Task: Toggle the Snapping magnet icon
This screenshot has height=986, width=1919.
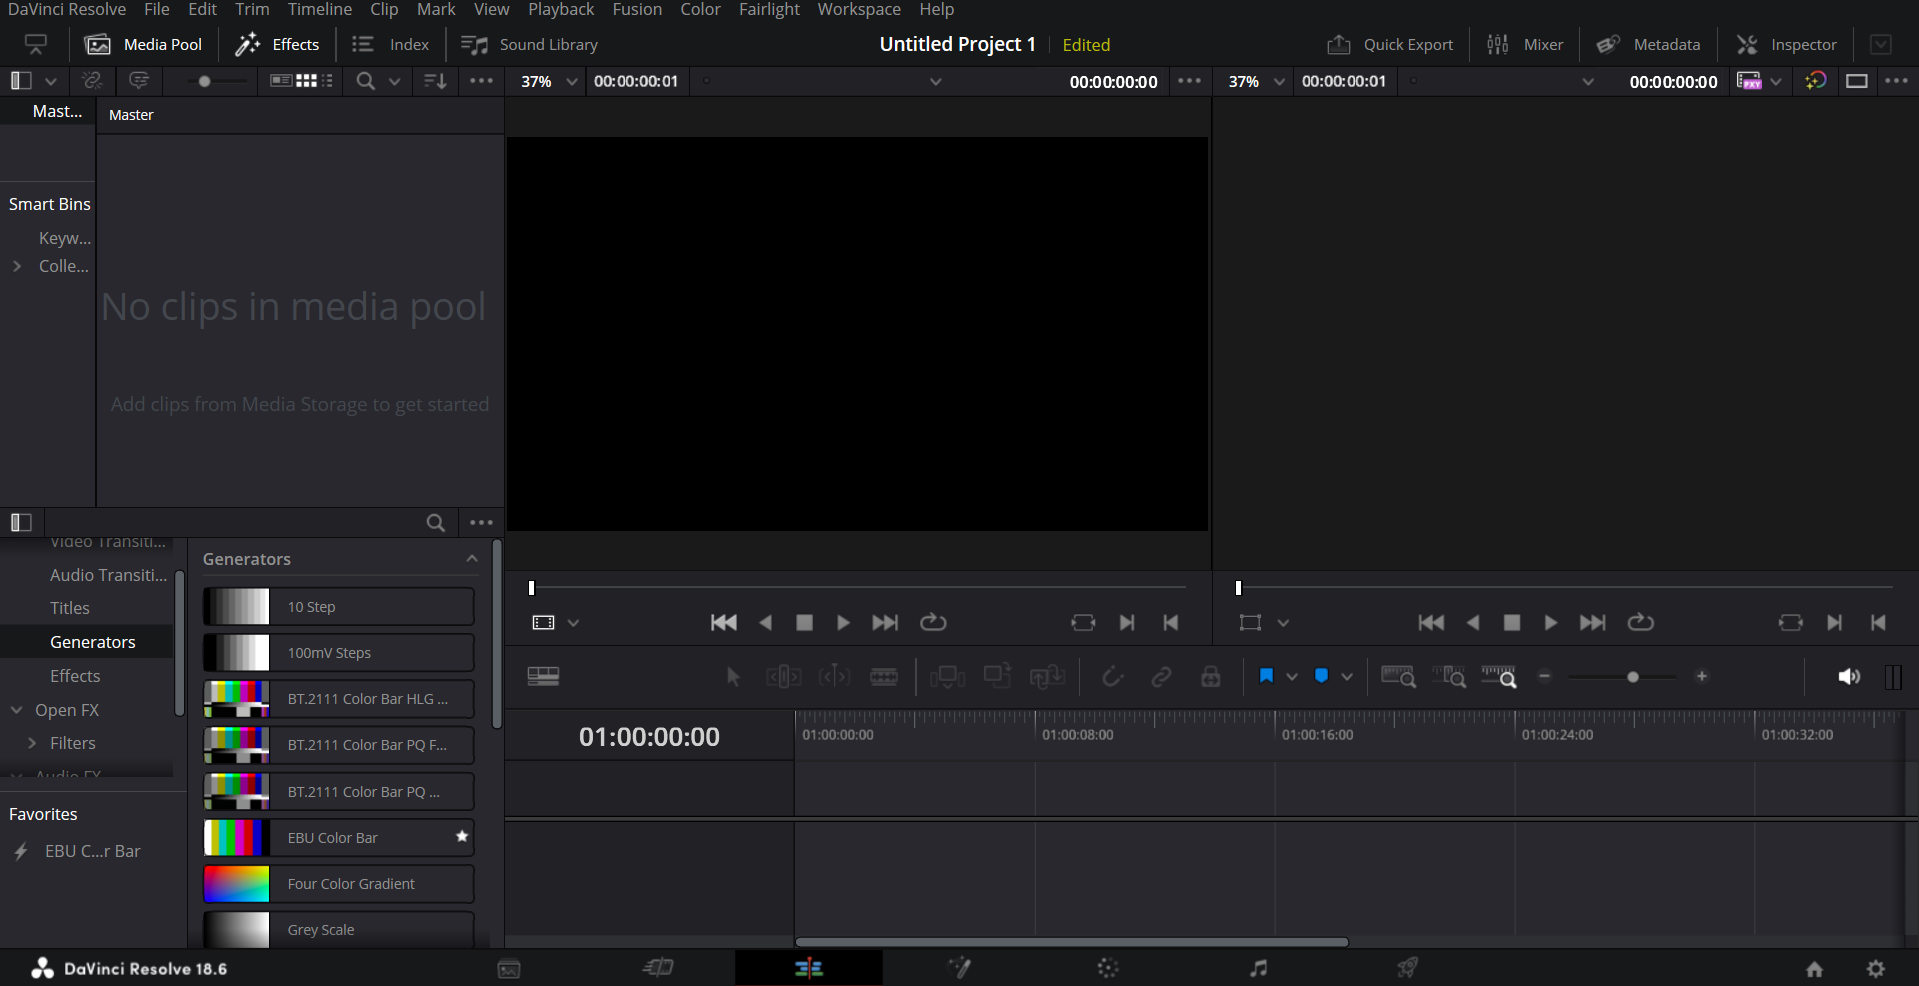Action: click(1112, 677)
